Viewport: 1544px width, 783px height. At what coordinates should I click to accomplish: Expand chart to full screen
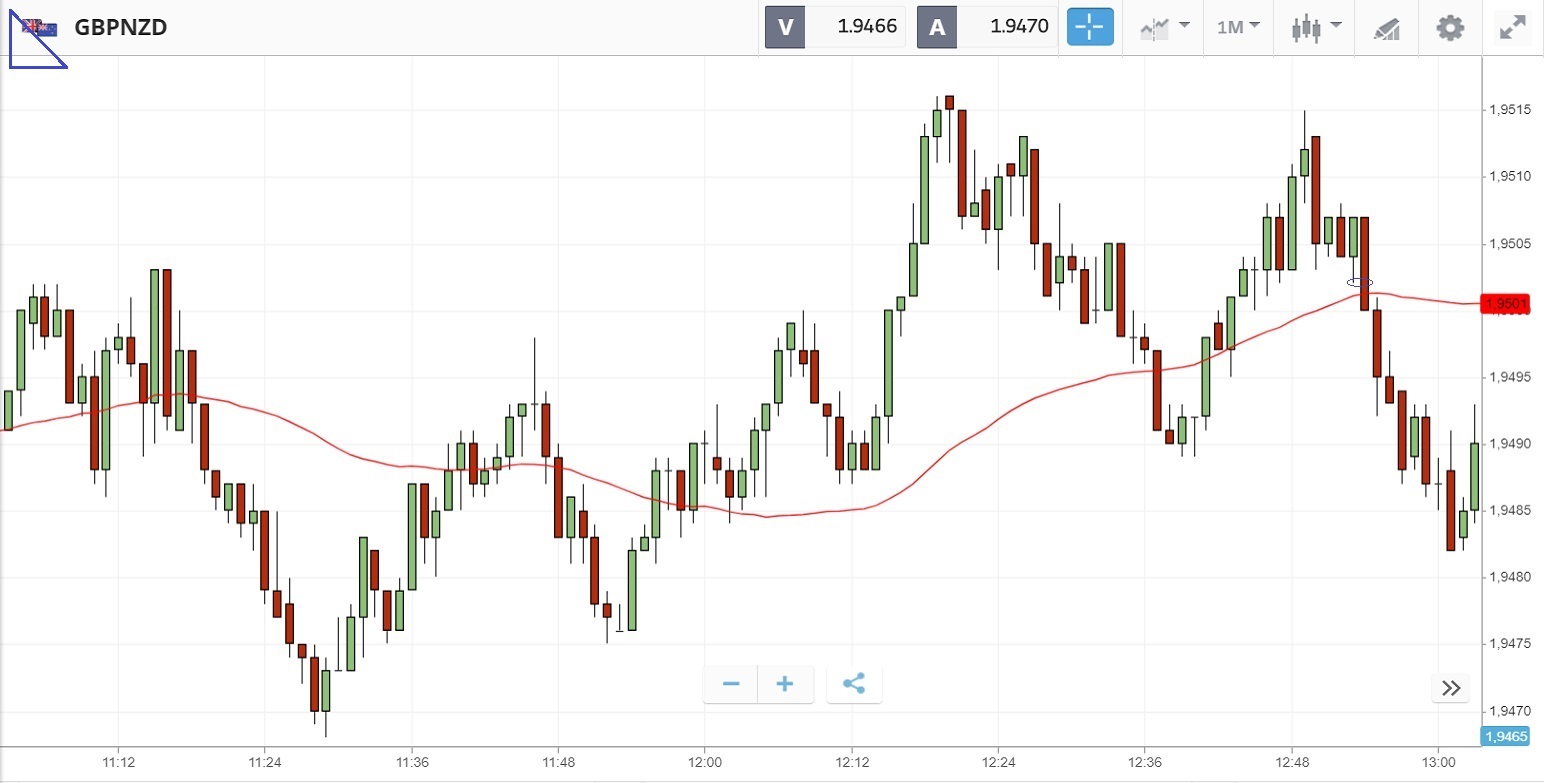tap(1511, 27)
